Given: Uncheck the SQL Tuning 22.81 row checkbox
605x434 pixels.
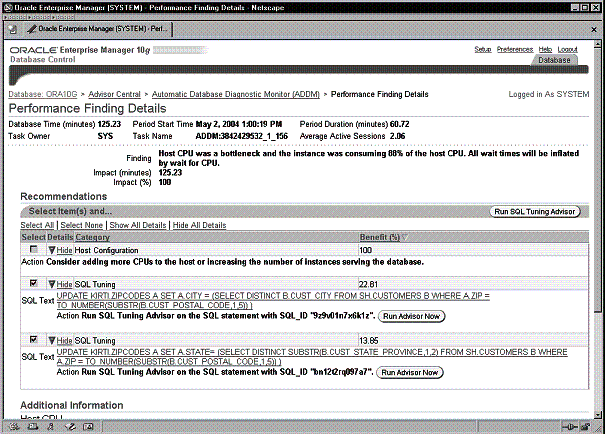Looking at the screenshot, I should click(x=34, y=284).
